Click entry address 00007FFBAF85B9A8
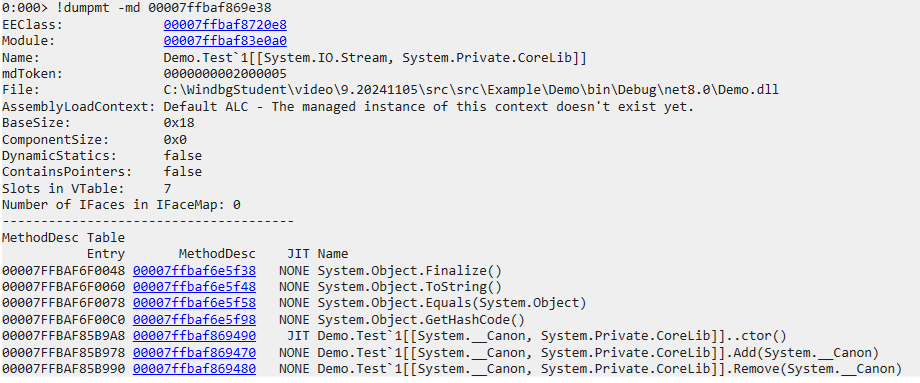 [63, 336]
